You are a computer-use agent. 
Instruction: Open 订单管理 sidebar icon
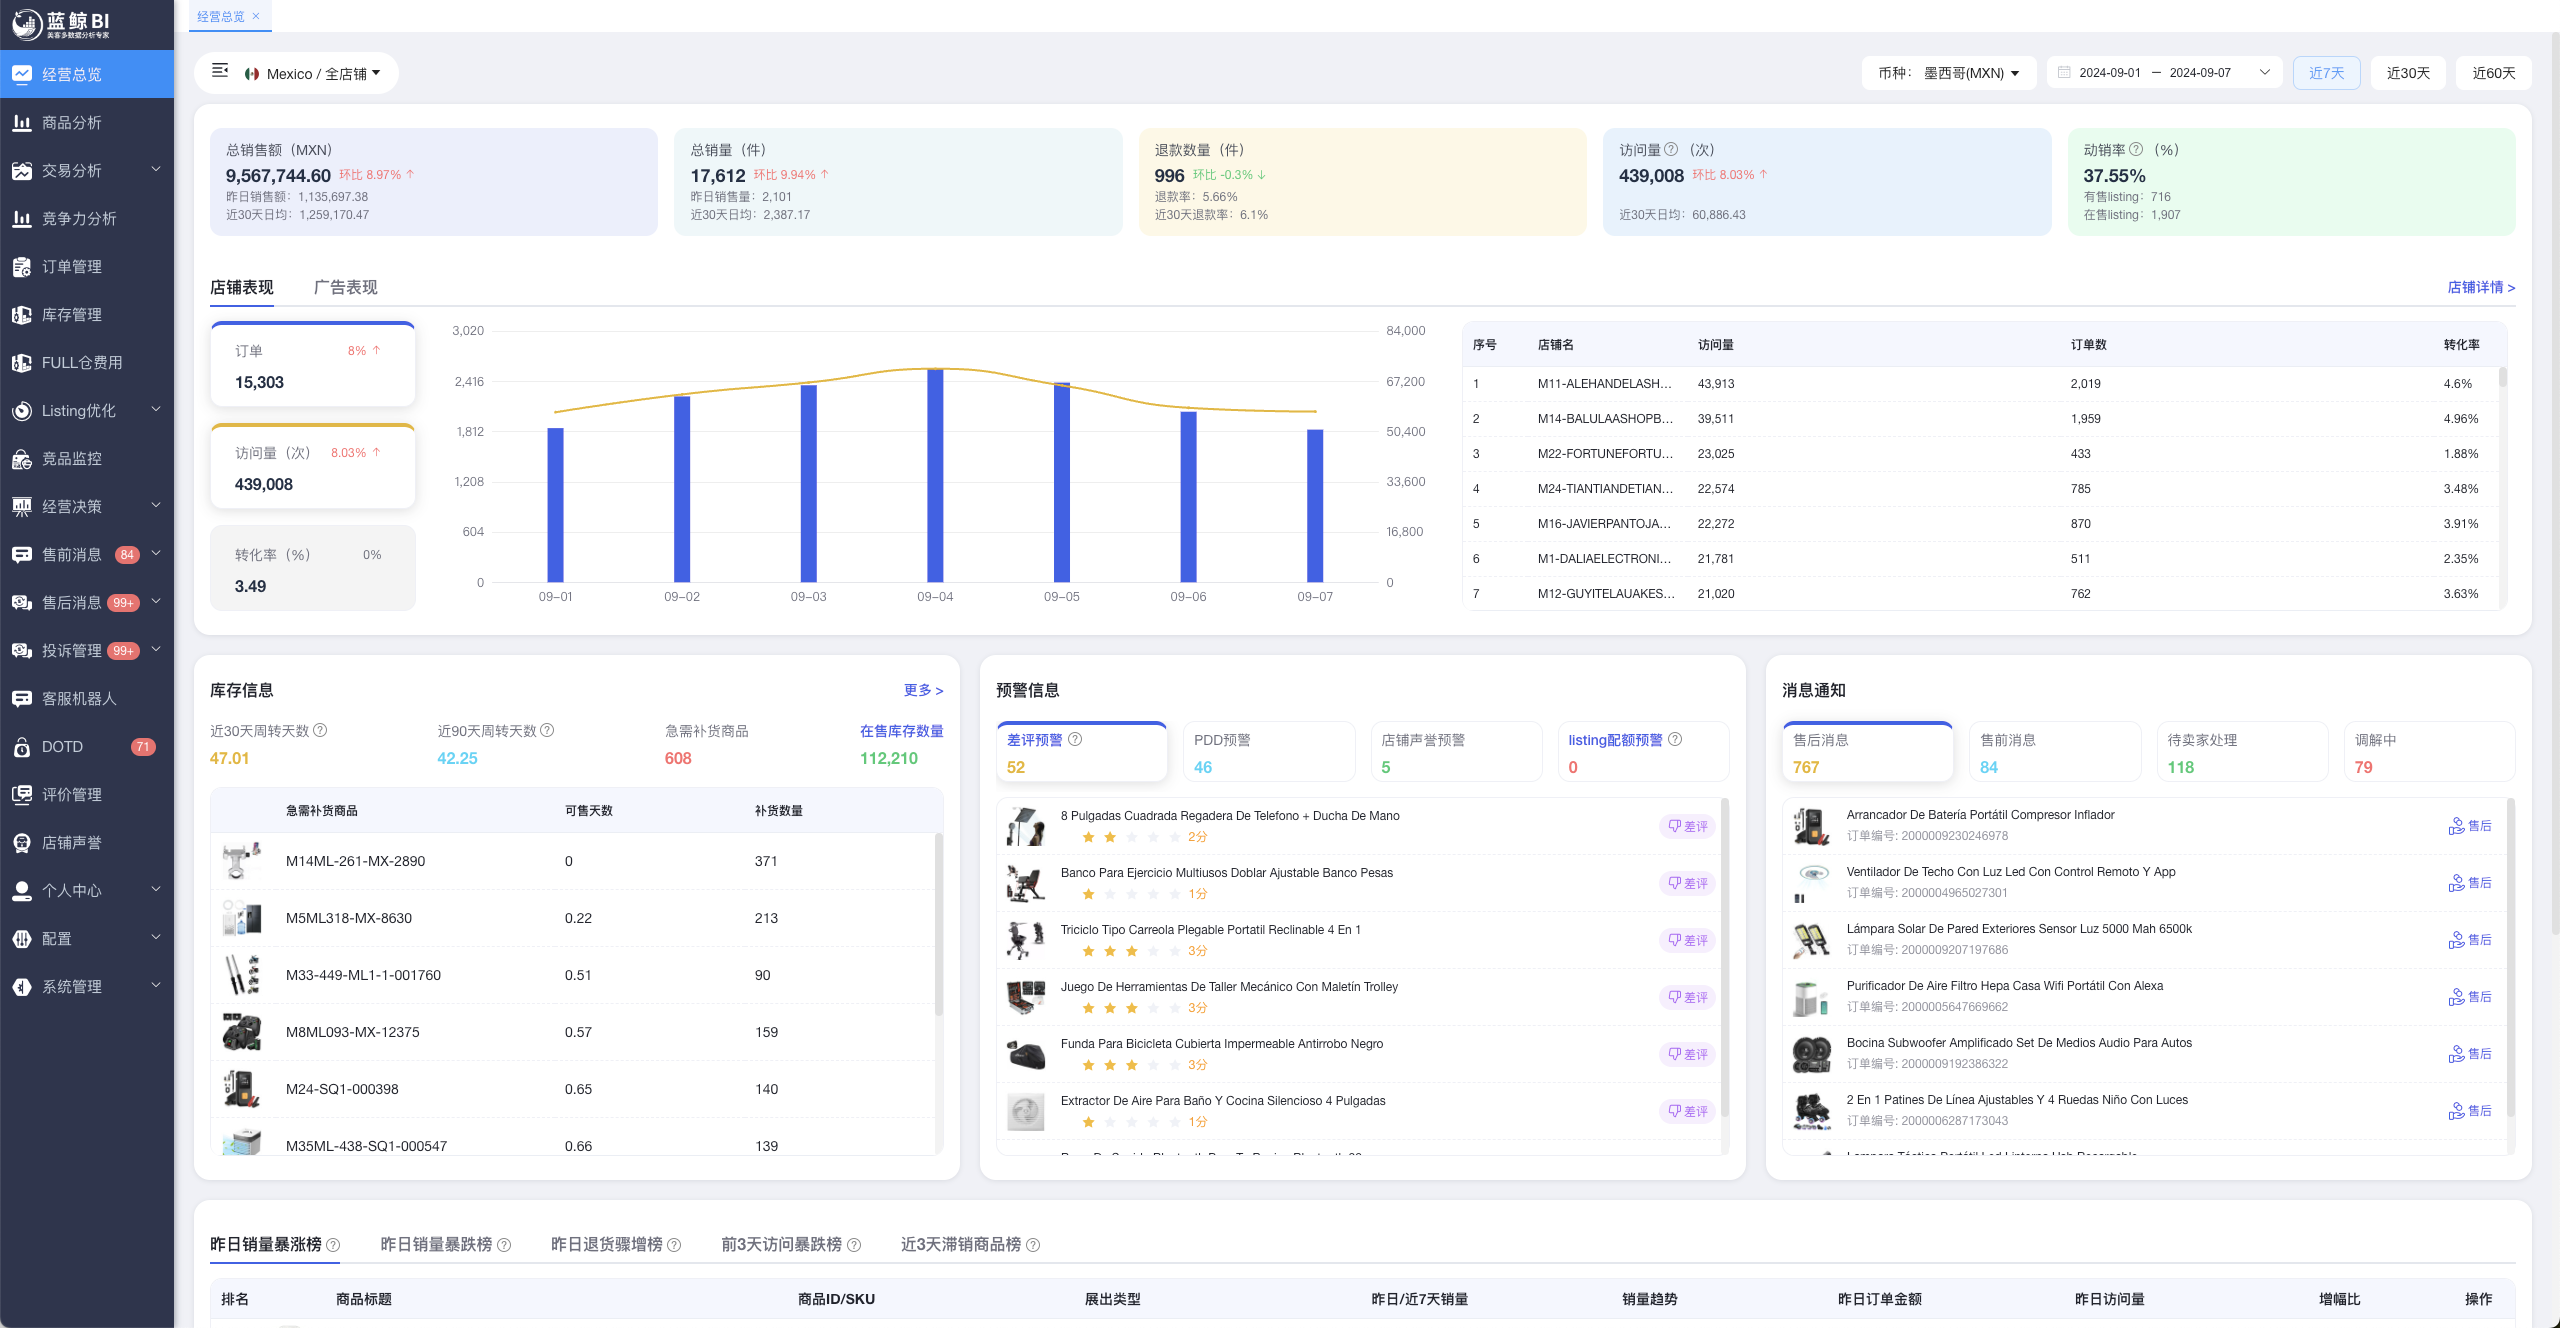coord(22,266)
